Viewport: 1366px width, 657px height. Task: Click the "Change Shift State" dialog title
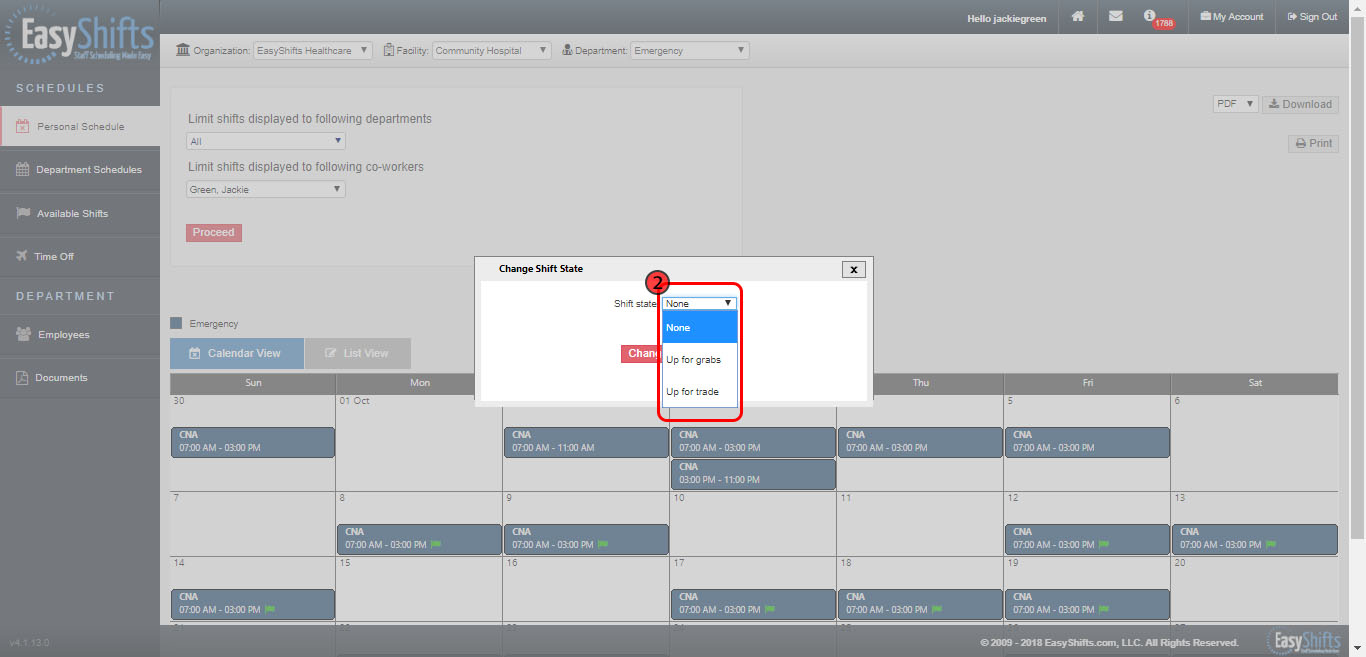[x=541, y=269]
